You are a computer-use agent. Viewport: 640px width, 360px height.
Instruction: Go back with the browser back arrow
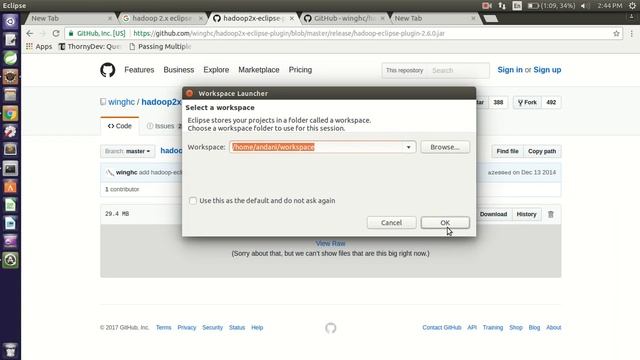coord(30,33)
